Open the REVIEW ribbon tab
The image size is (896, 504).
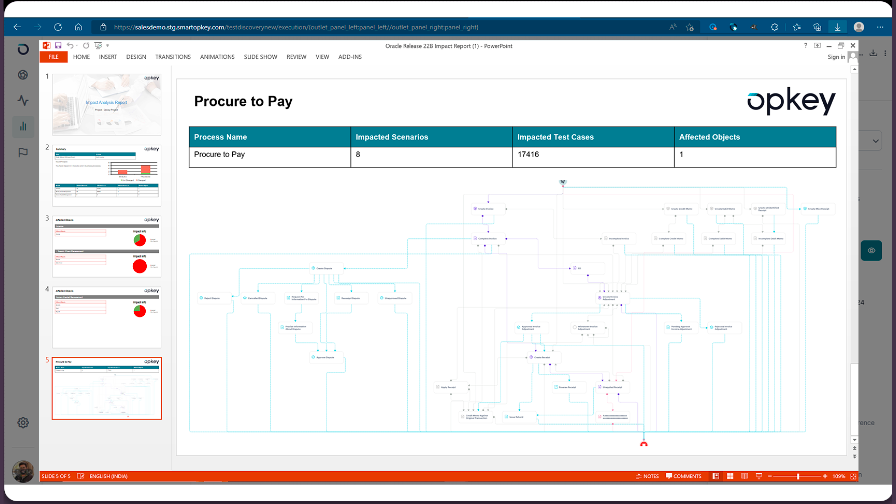point(297,57)
